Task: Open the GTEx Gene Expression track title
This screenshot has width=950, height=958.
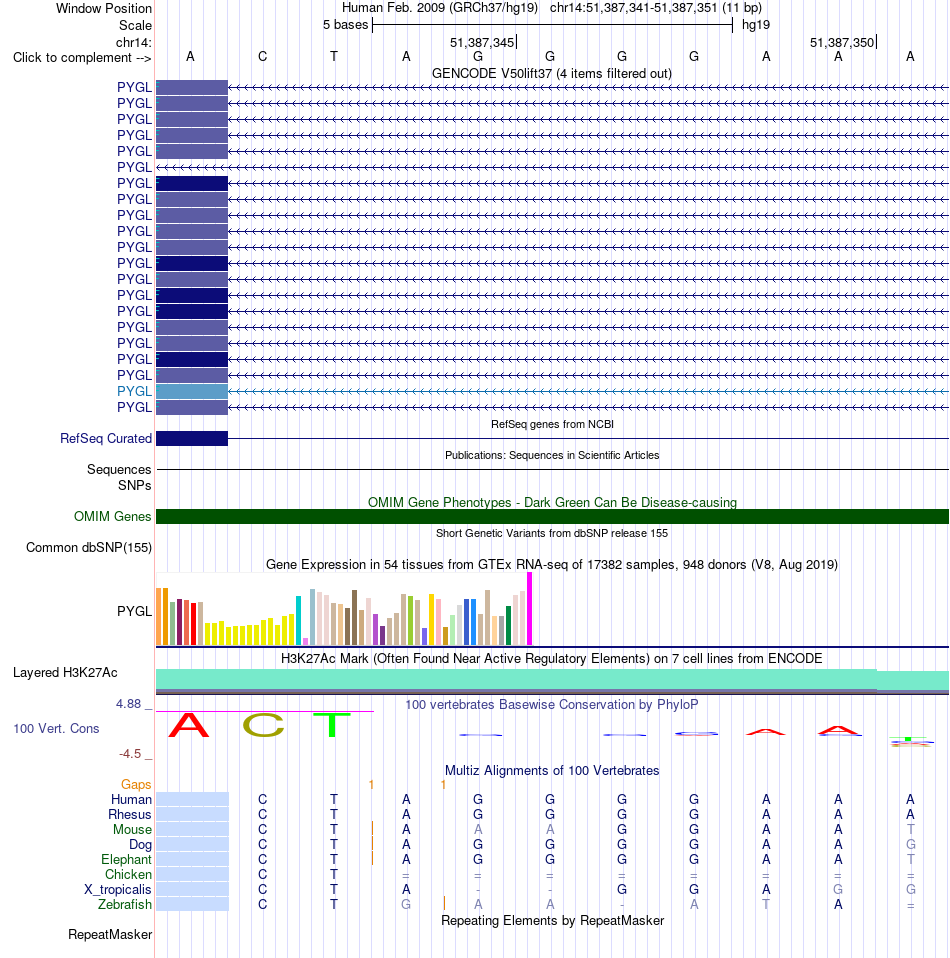Action: click(x=552, y=565)
